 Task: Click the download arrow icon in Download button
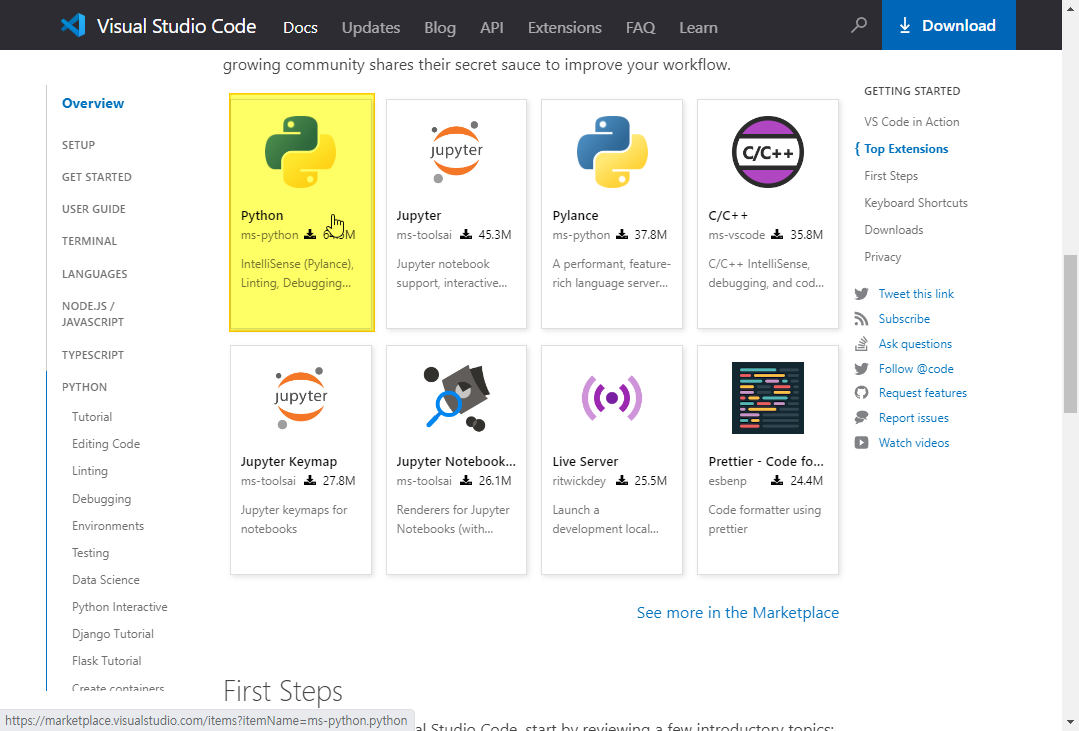click(x=905, y=25)
